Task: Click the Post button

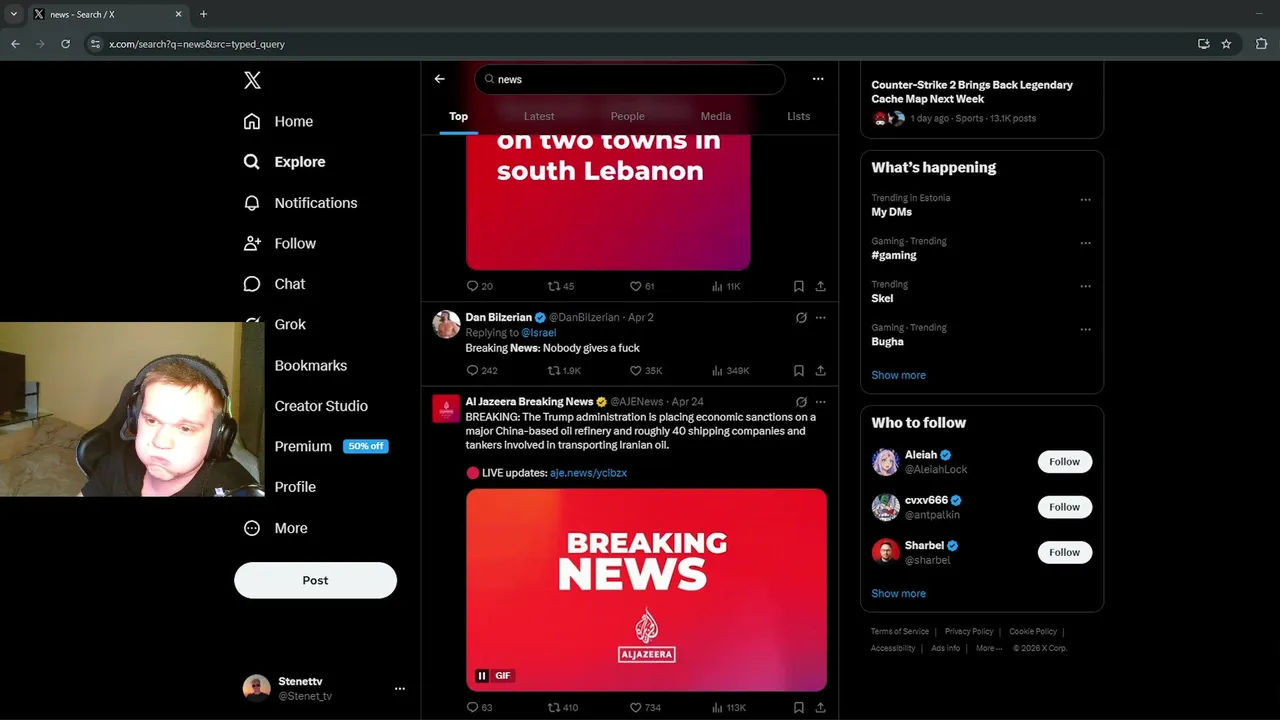Action: (x=315, y=580)
